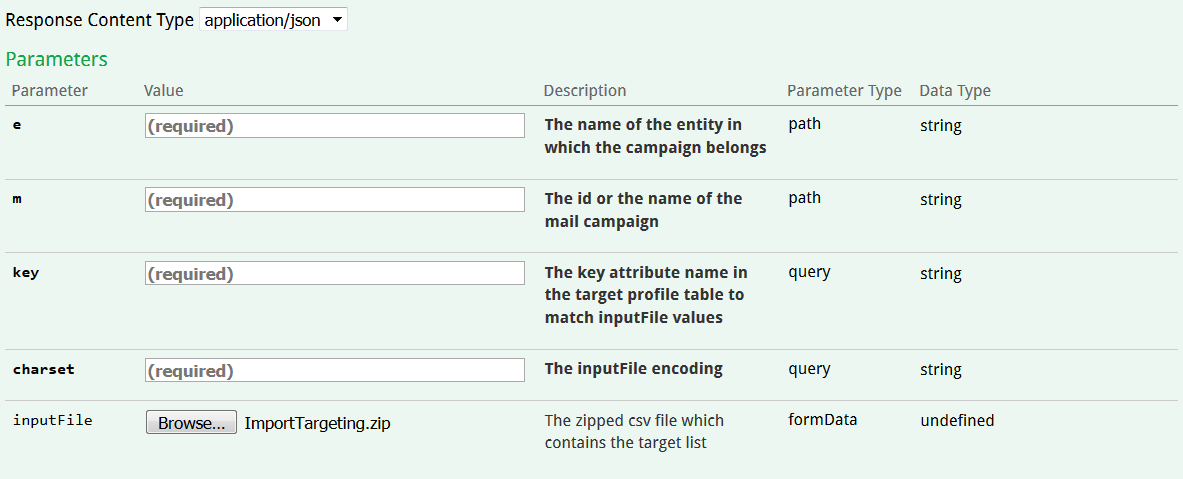
Task: Select the Value column header
Action: (164, 91)
